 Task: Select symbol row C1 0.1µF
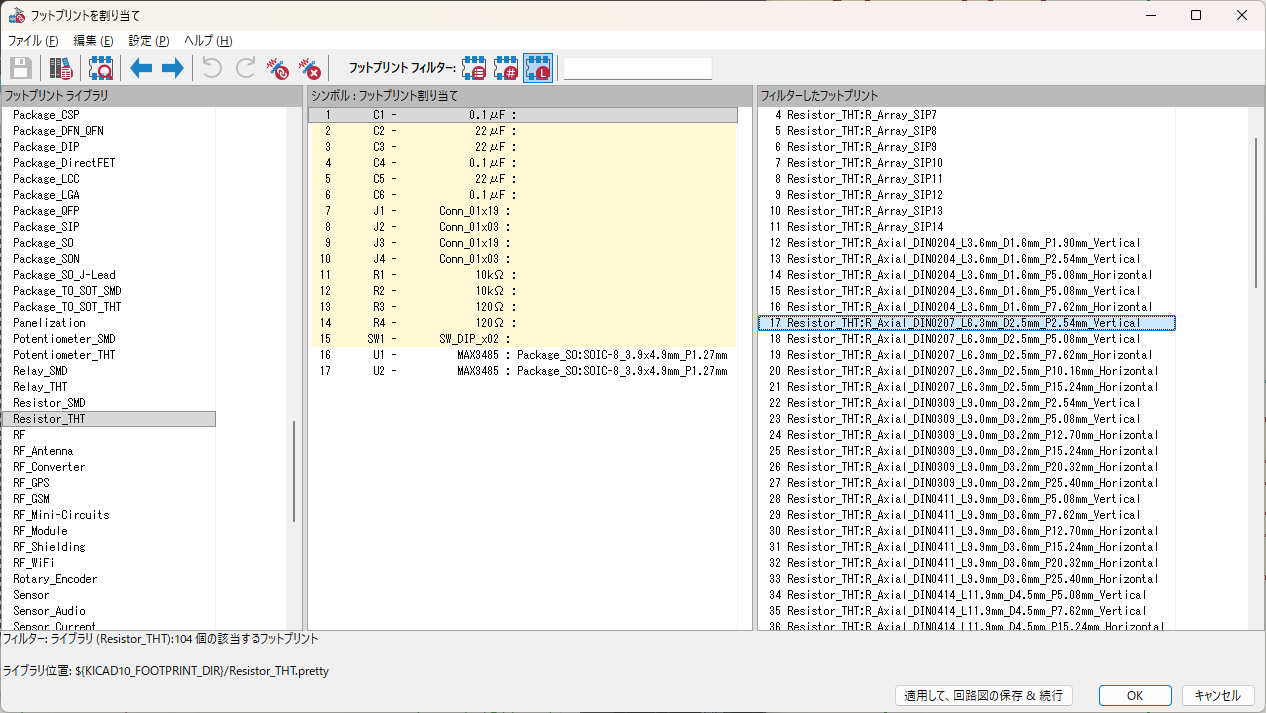tap(523, 115)
